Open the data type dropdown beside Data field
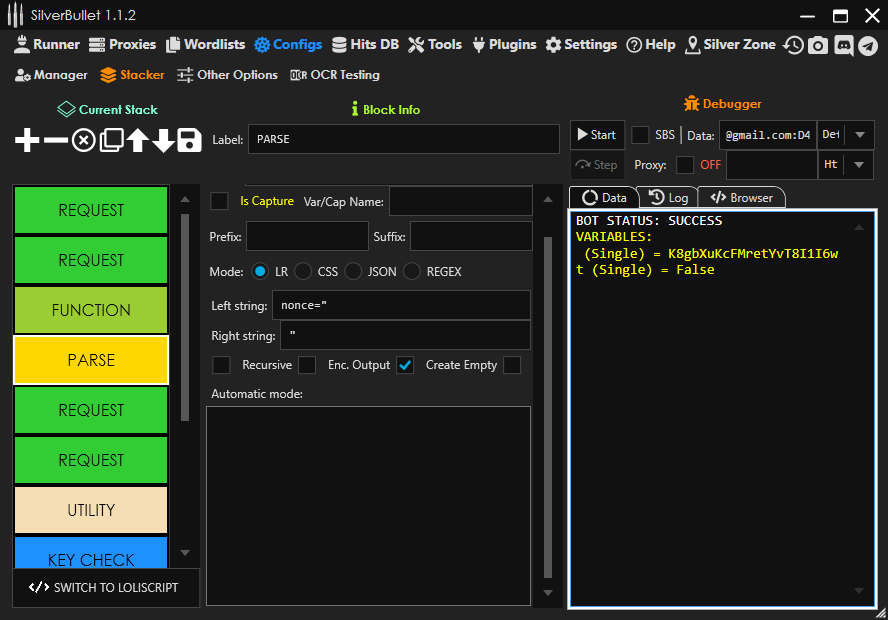 858,135
